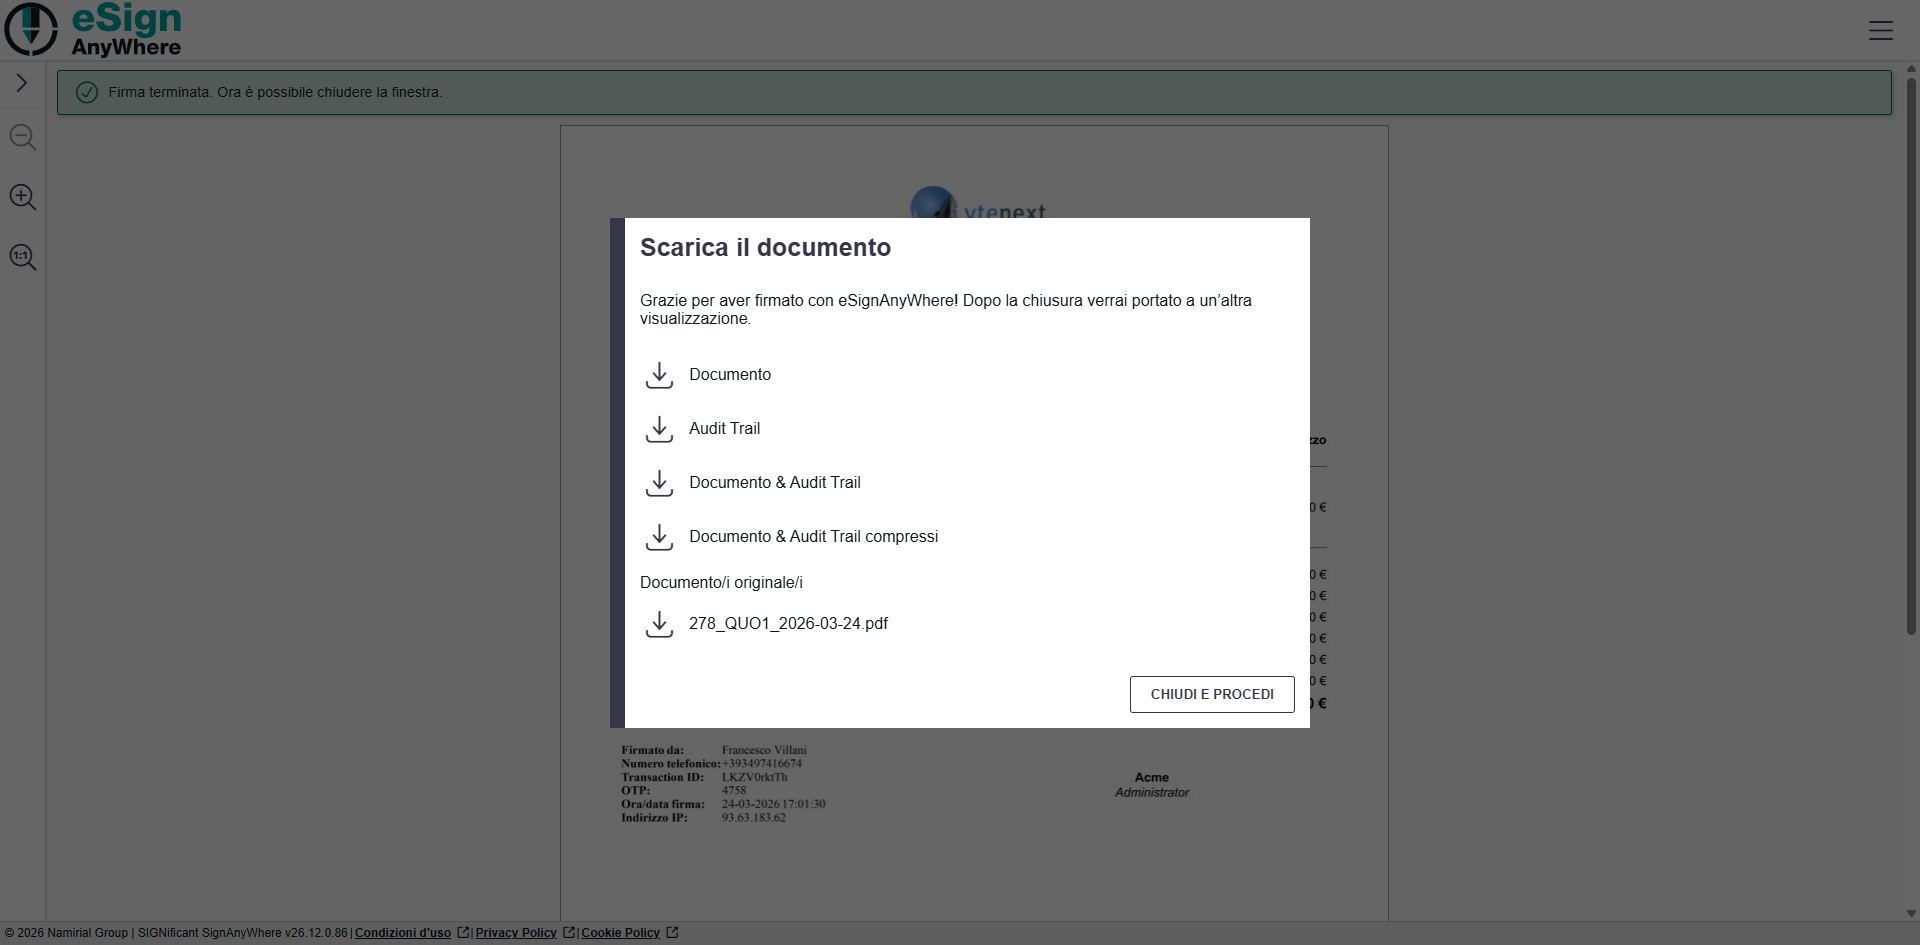Click phone number '+393497416674'
This screenshot has width=1920, height=945.
762,763
